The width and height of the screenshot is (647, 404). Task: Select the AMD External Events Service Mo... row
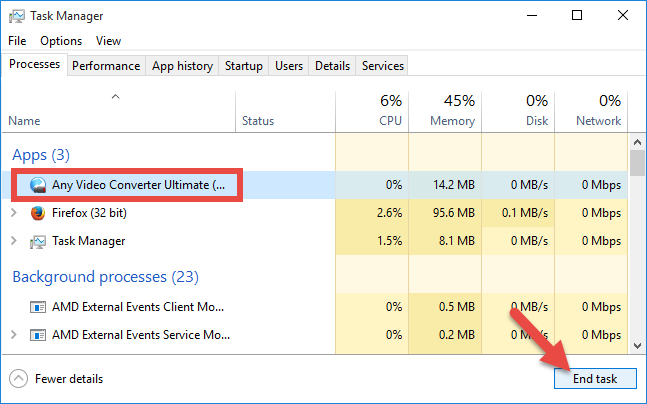(x=316, y=335)
